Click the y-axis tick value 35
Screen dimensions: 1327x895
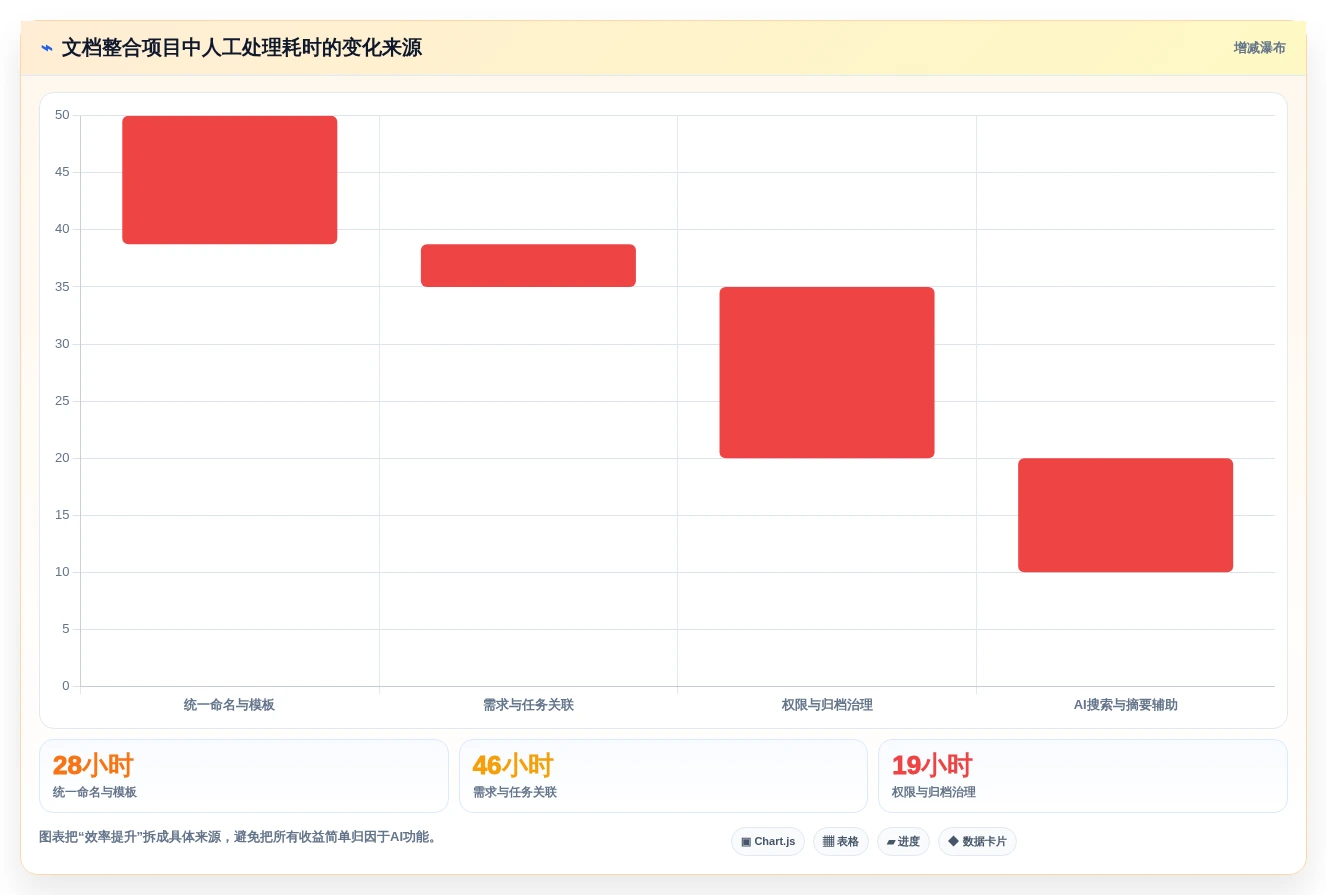coord(62,287)
